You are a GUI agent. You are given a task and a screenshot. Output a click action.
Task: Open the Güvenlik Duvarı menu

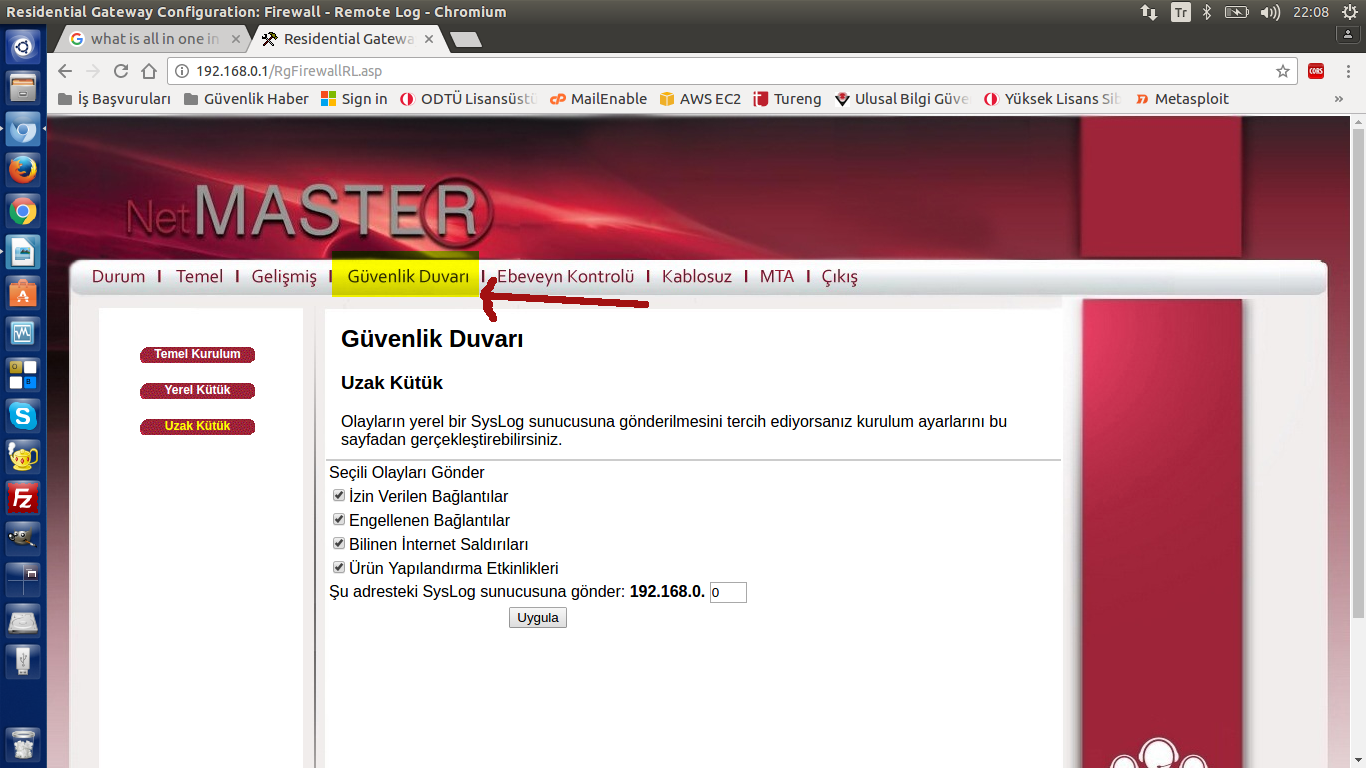pyautogui.click(x=408, y=276)
